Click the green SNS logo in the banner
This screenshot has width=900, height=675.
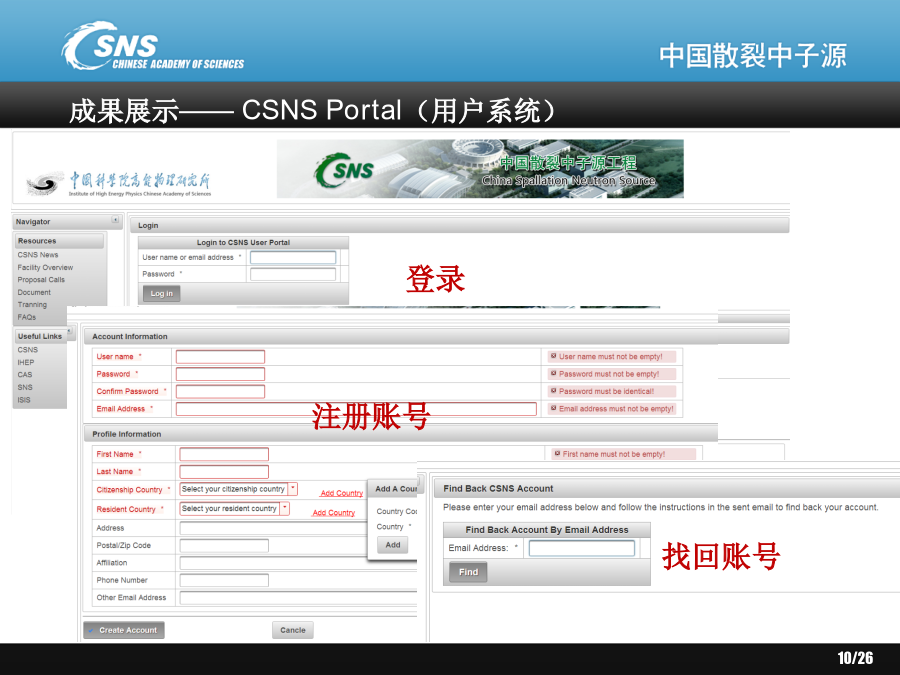click(x=344, y=170)
